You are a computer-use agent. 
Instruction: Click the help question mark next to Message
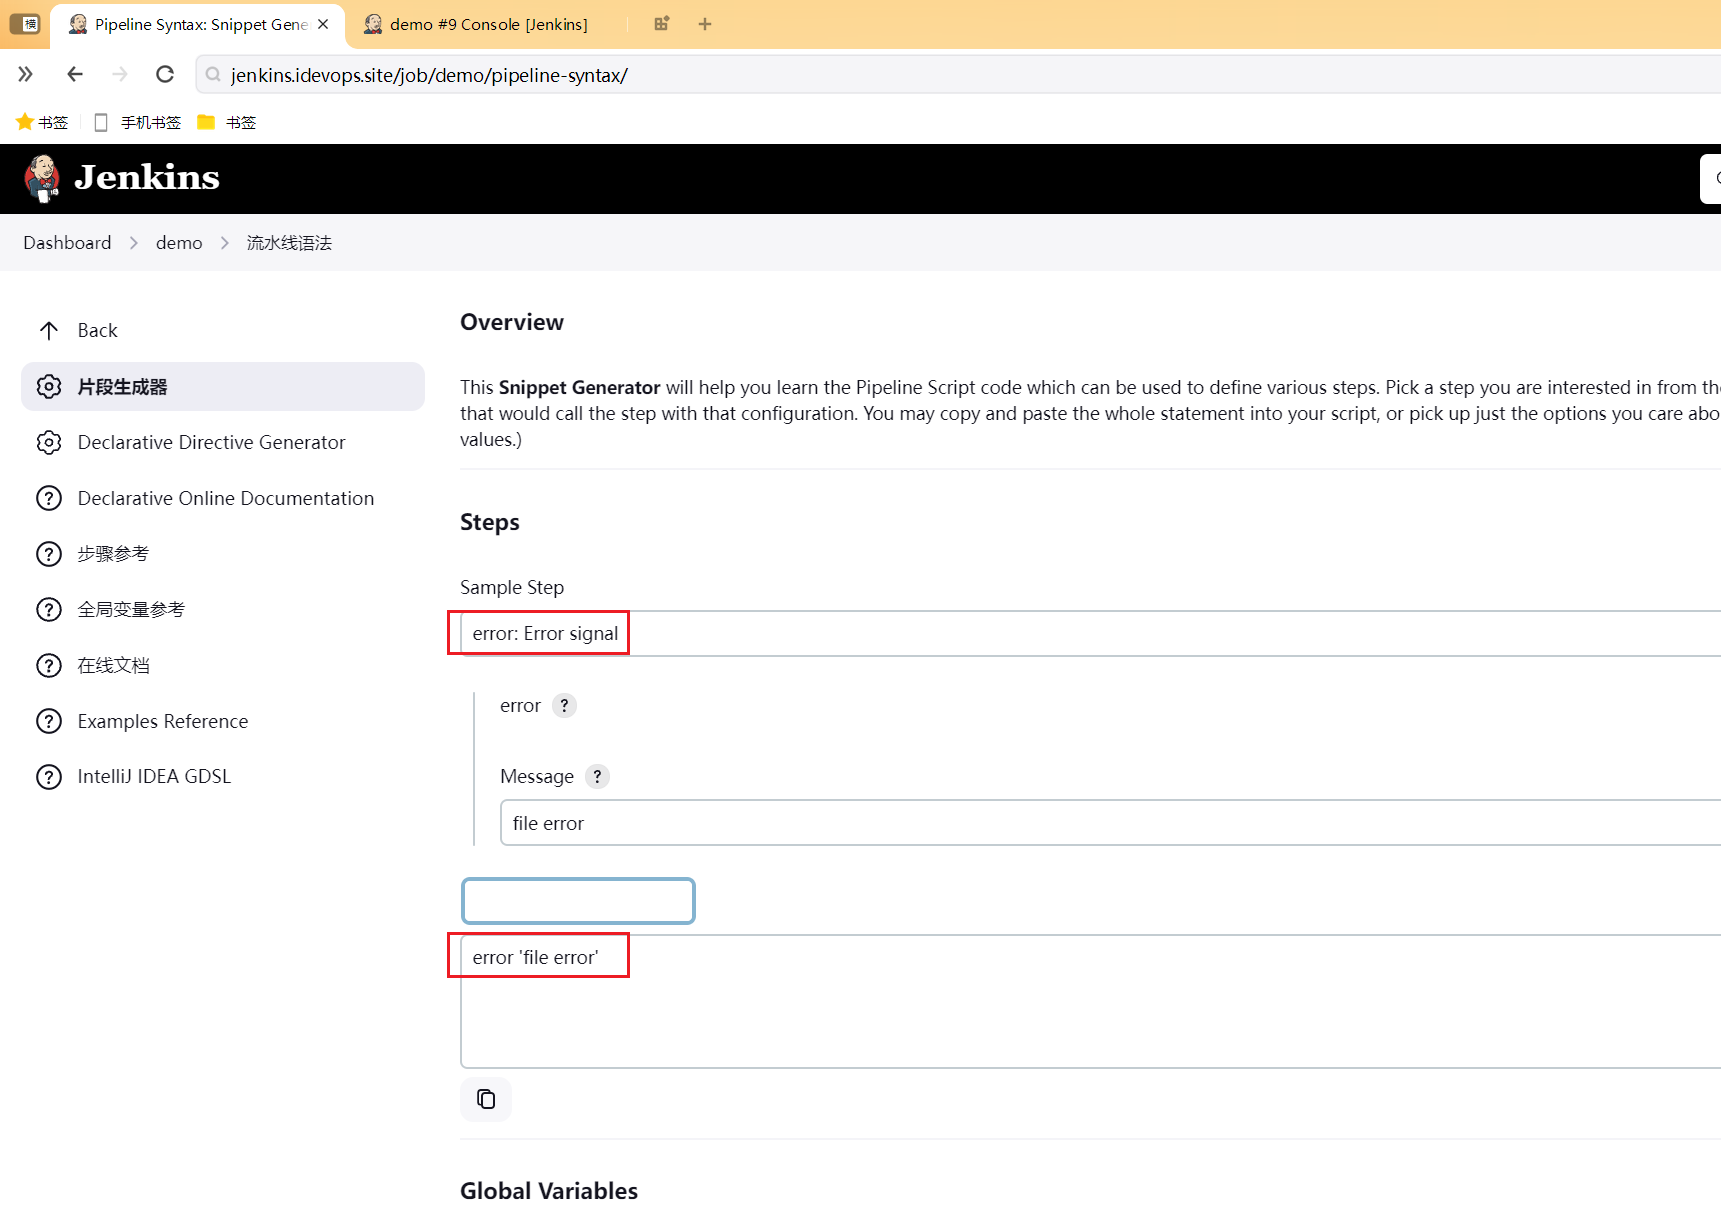597,777
